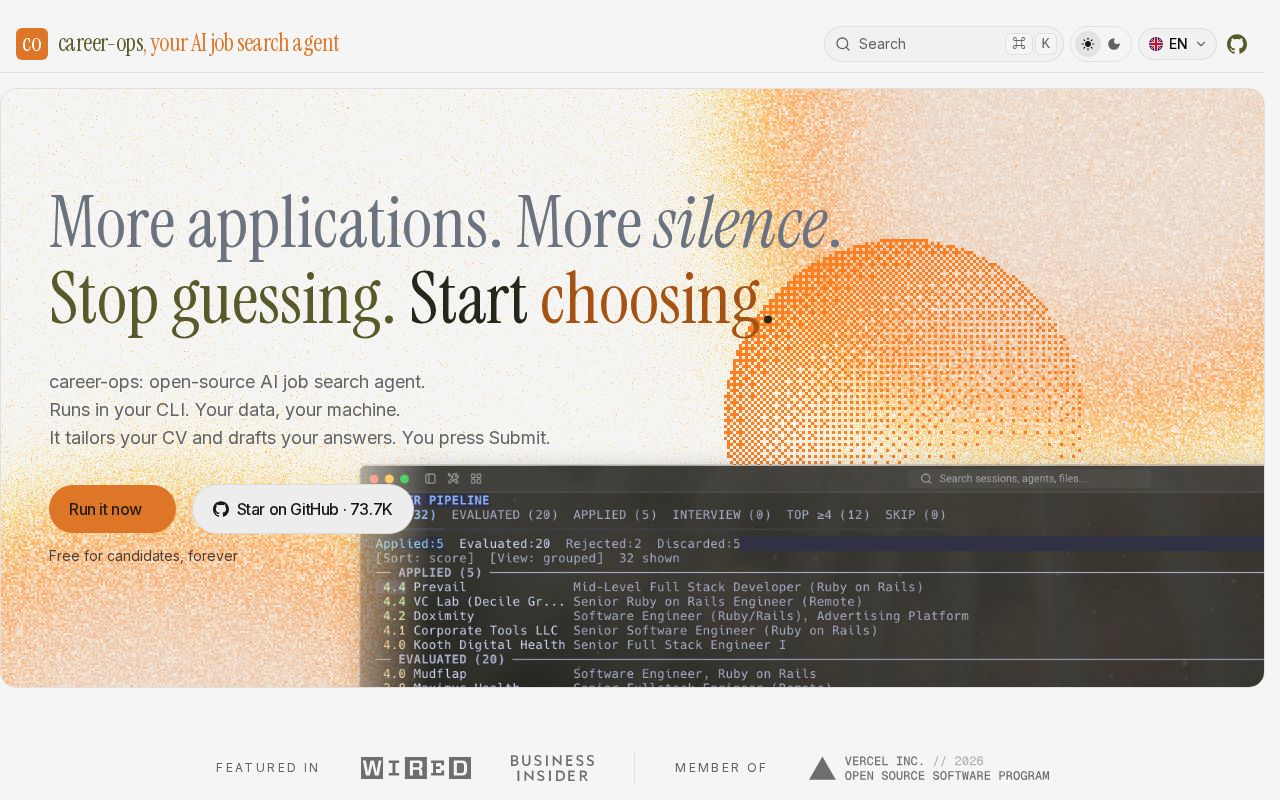Click 'Free for candidates, forever' text
This screenshot has height=800, width=1280.
click(x=143, y=556)
